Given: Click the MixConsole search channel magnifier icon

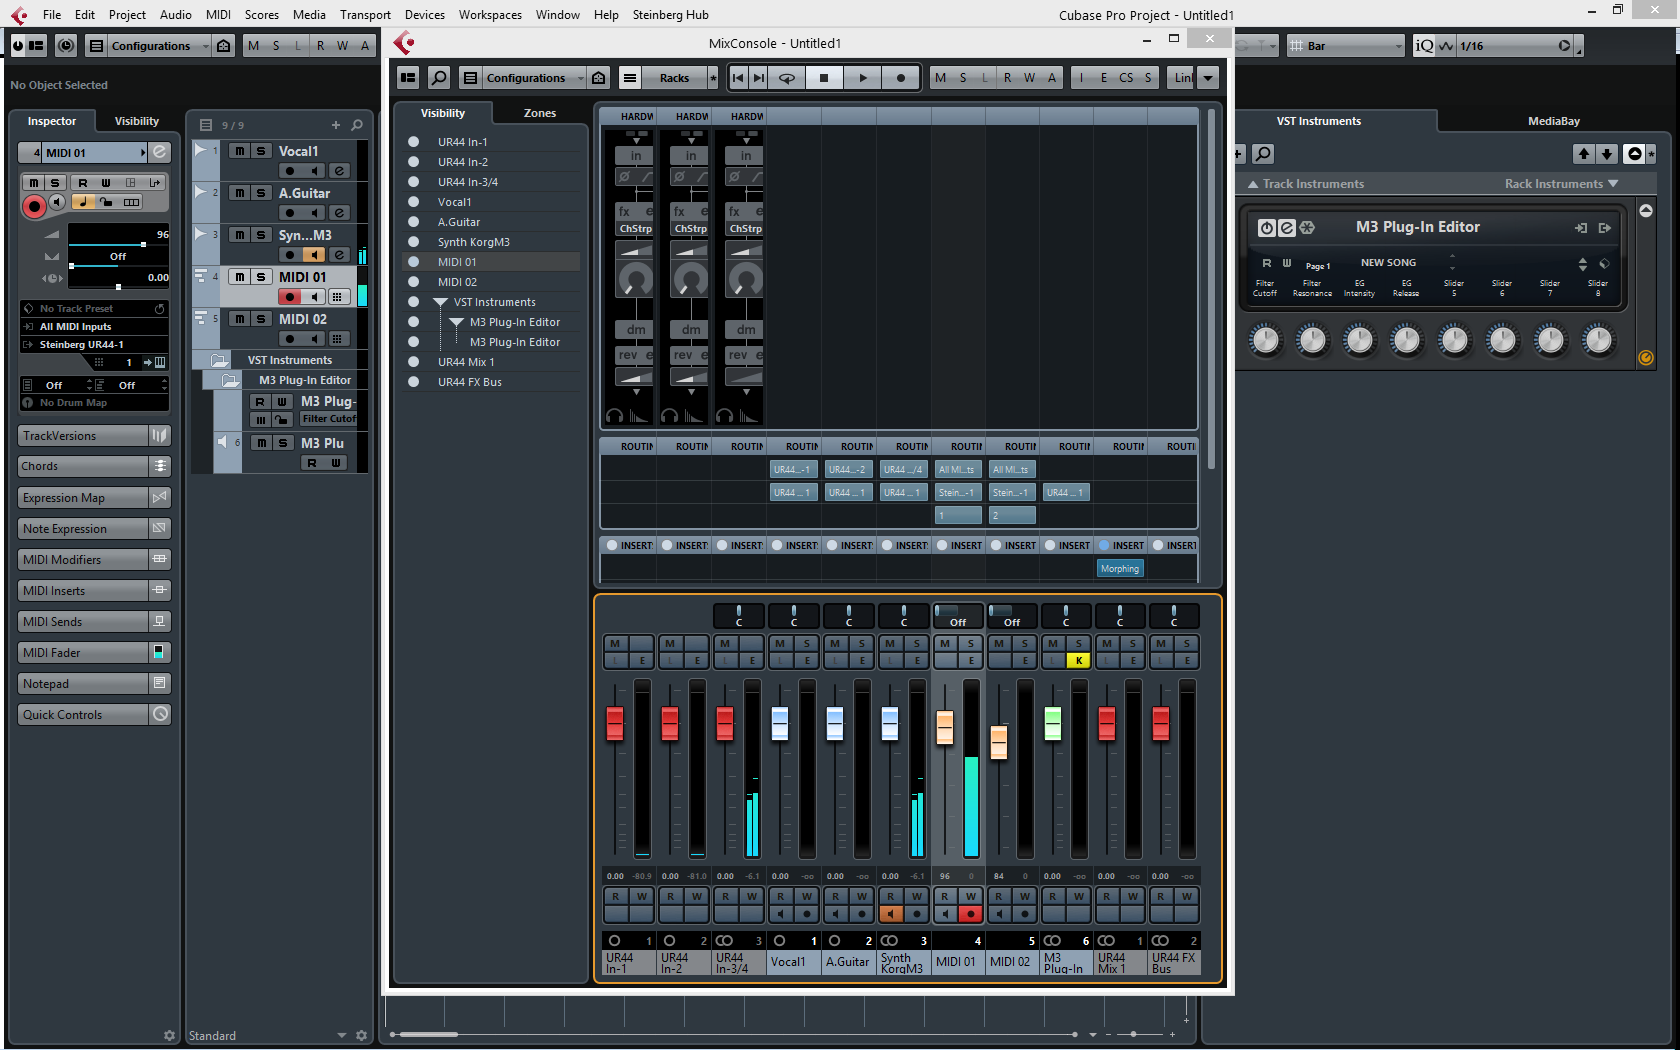Looking at the screenshot, I should (x=439, y=78).
